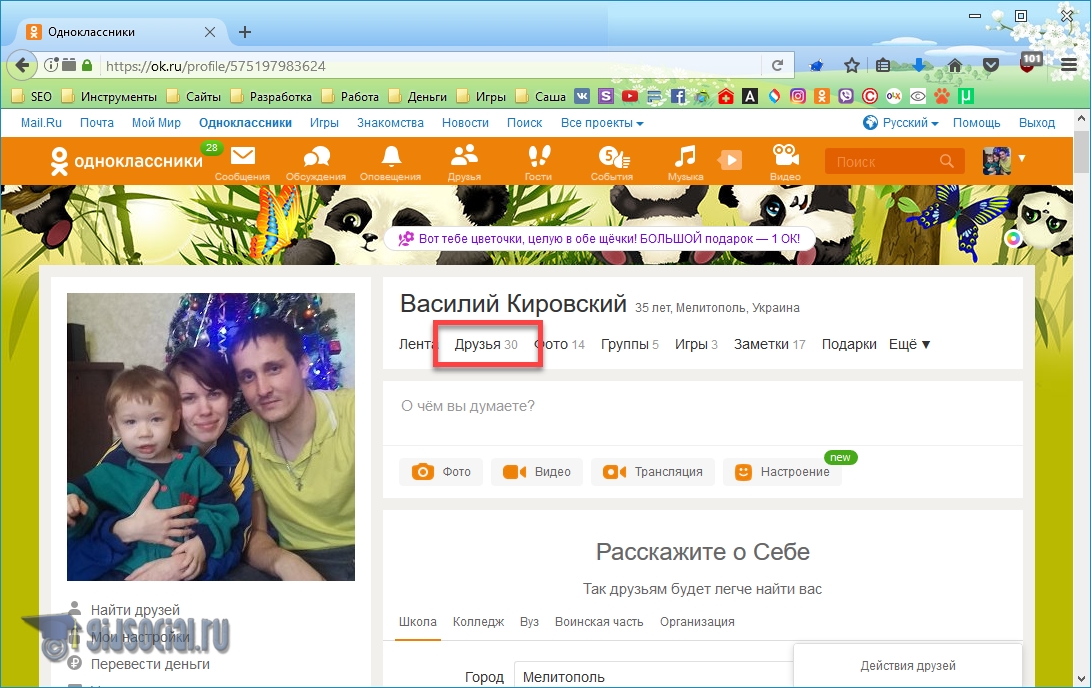1091x688 pixels.
Task: Expand the Ещё profile menu
Action: [909, 344]
